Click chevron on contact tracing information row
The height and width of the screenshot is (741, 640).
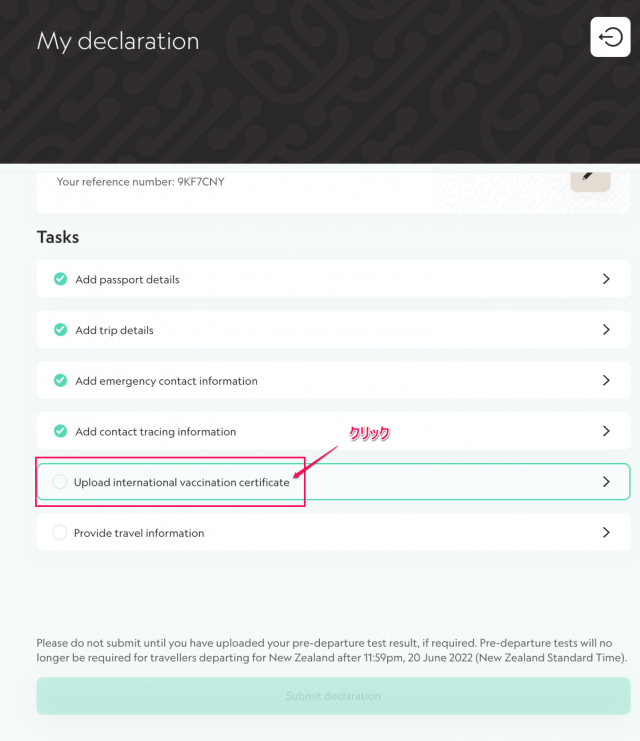(606, 431)
